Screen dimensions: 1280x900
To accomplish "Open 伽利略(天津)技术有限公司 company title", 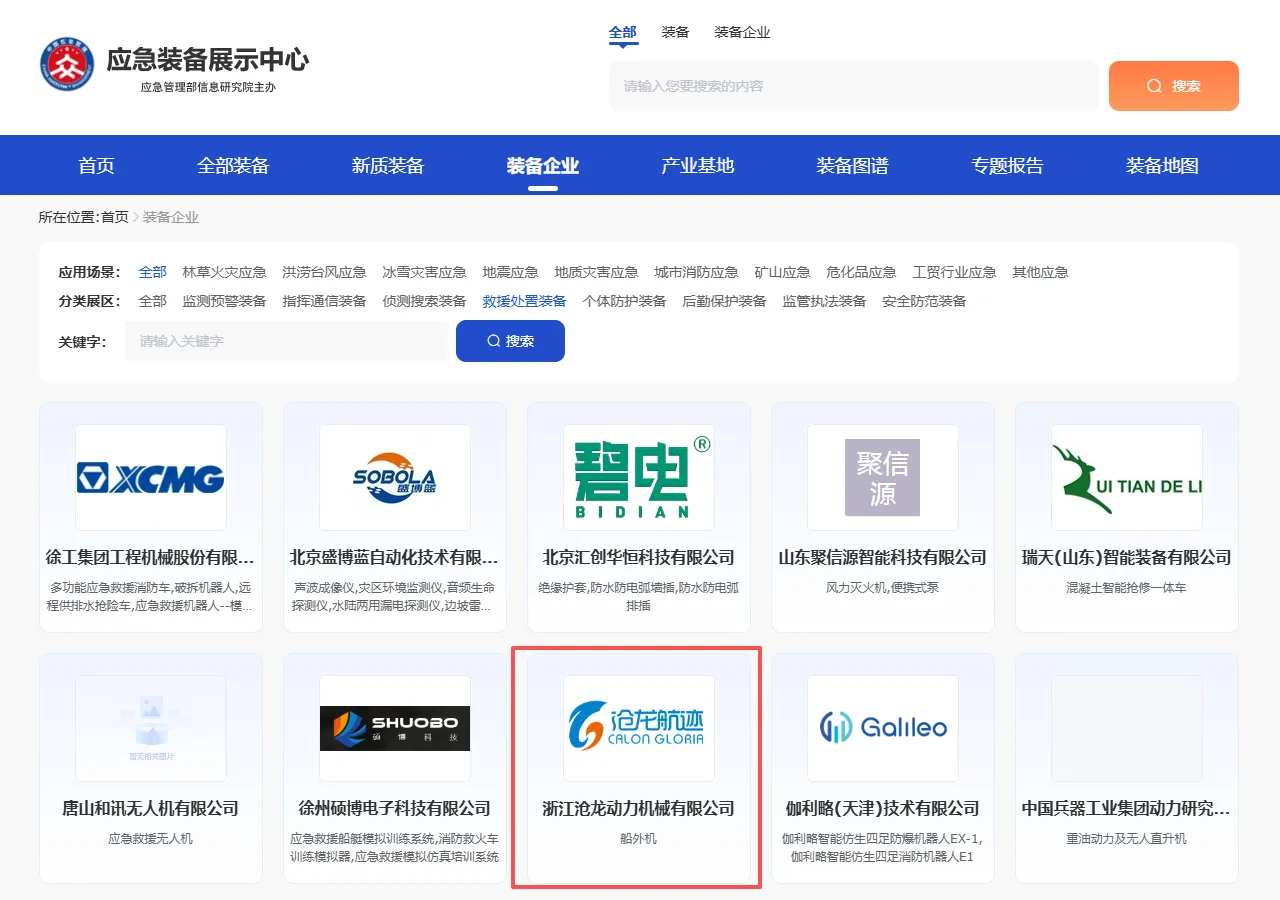I will click(x=883, y=808).
